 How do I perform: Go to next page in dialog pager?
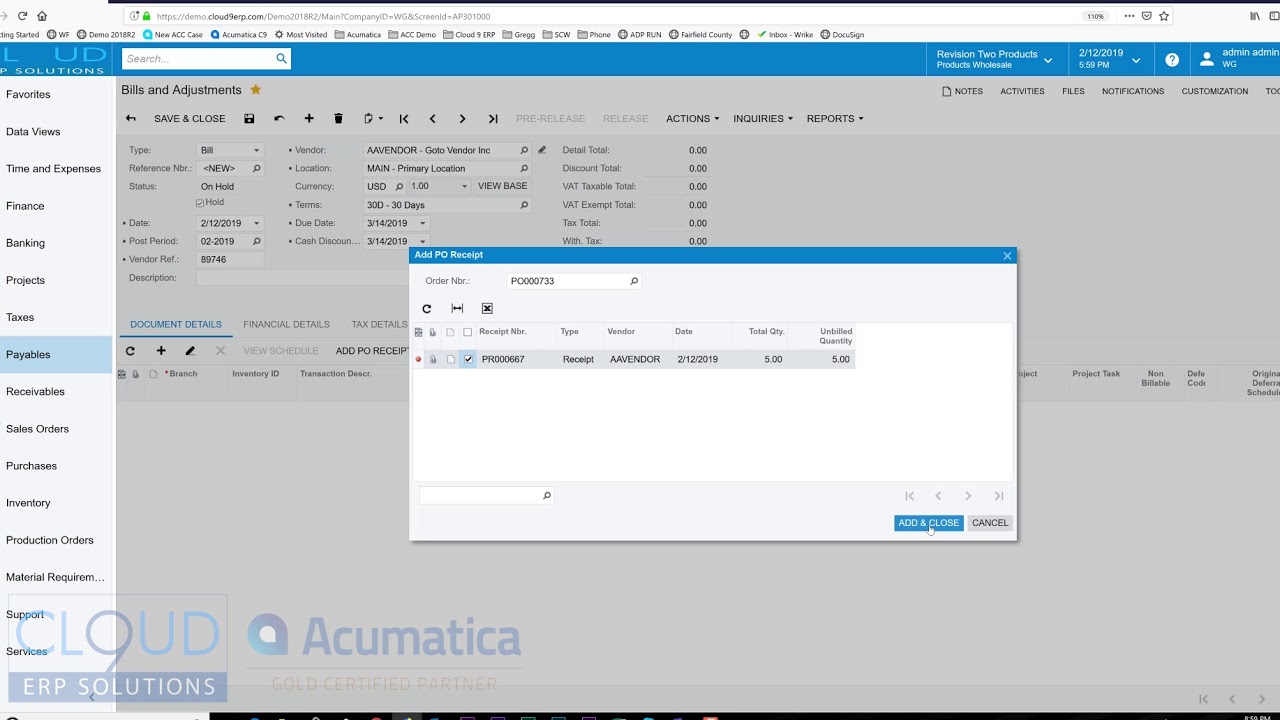coord(968,496)
